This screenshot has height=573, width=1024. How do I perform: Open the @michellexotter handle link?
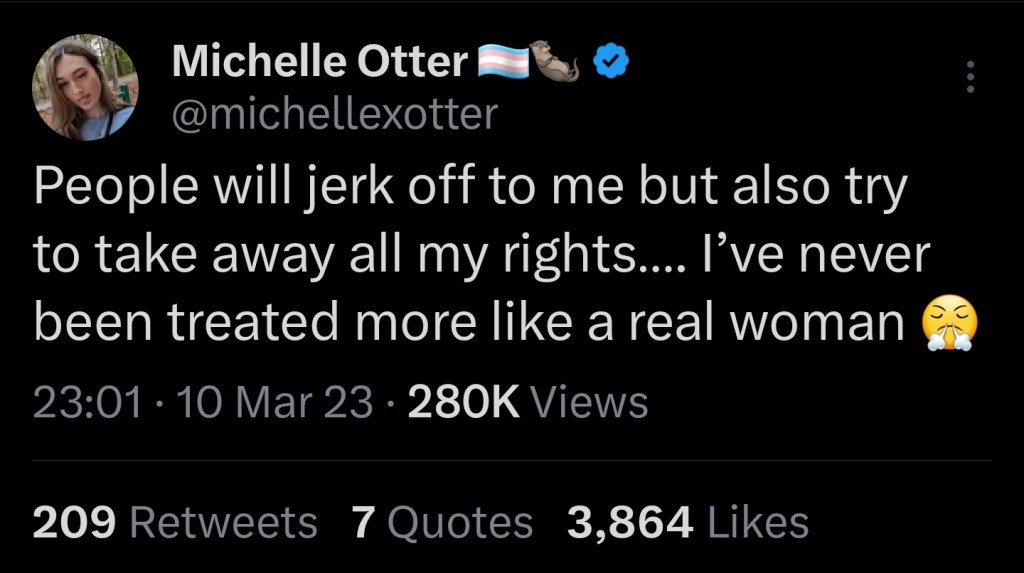pos(334,115)
